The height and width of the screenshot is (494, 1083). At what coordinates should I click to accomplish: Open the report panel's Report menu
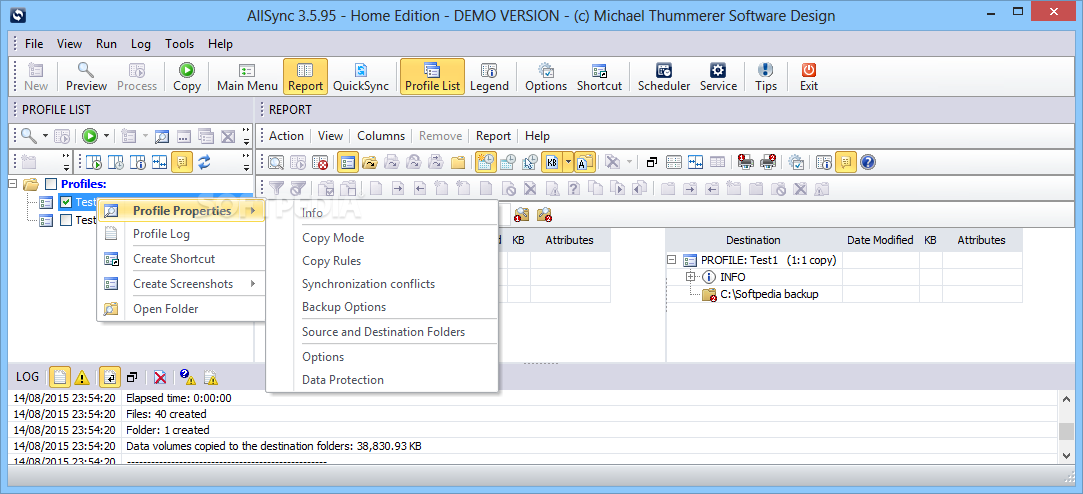[x=493, y=136]
